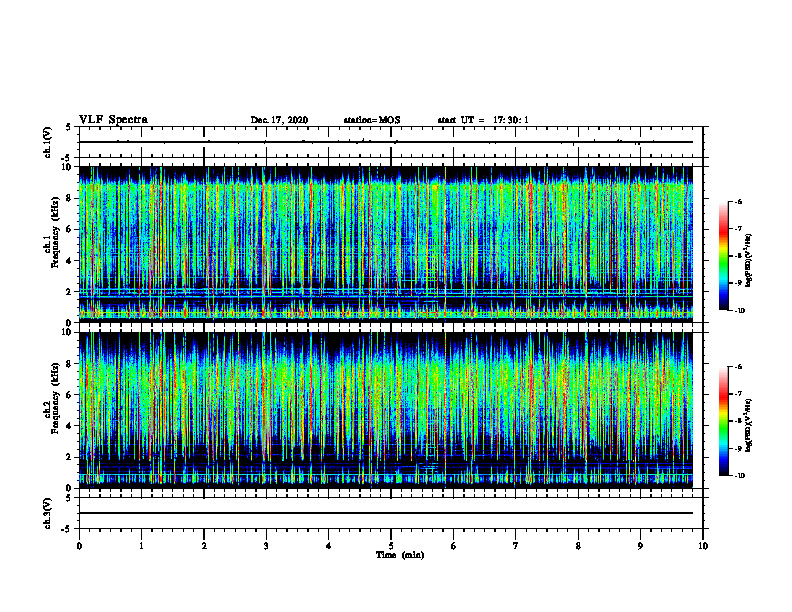Click the "0" kHz tick on ch.2 axis

coord(70,488)
